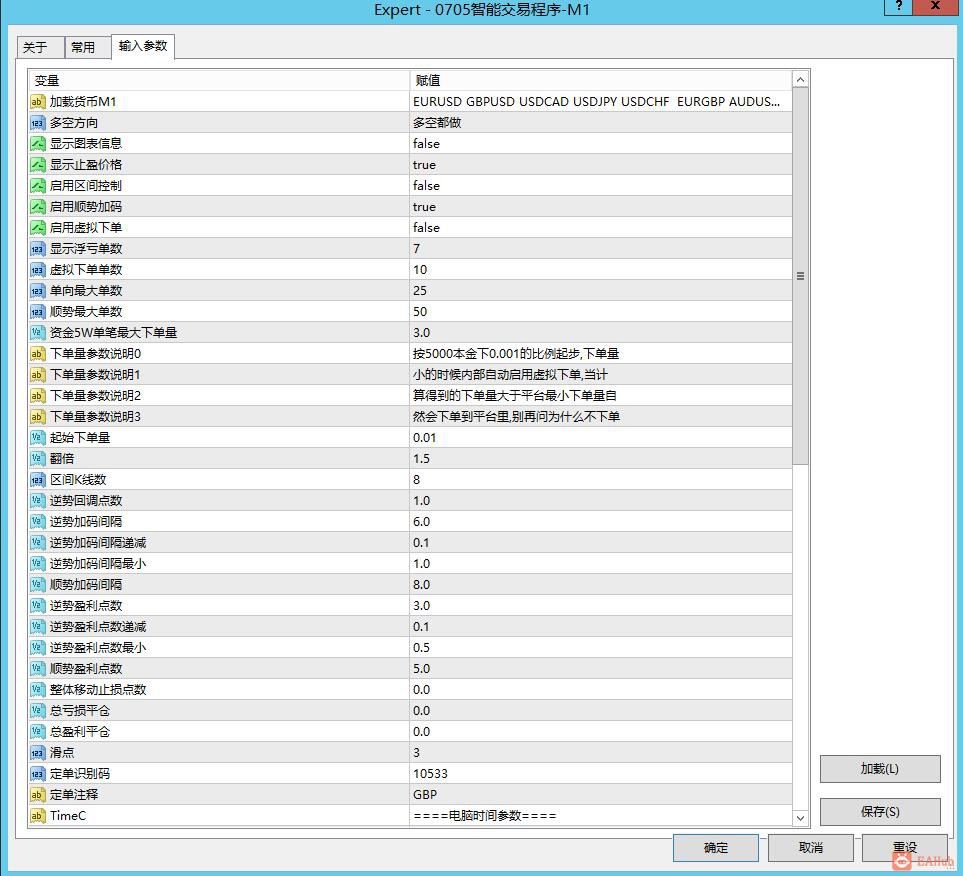
Task: Click double icon beside 翻倍
Action: (x=37, y=459)
